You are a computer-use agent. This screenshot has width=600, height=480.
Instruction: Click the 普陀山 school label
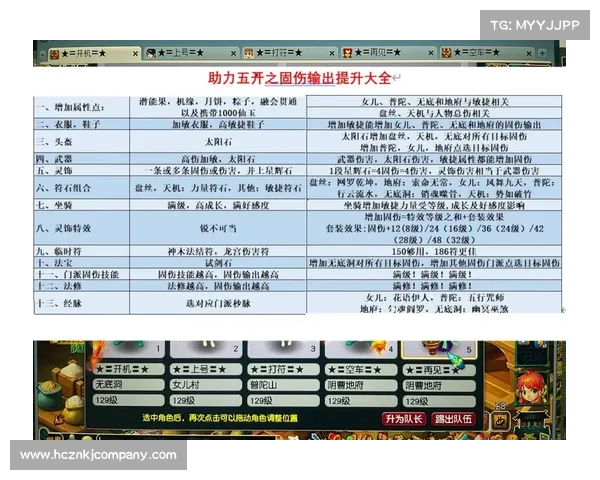click(x=283, y=385)
